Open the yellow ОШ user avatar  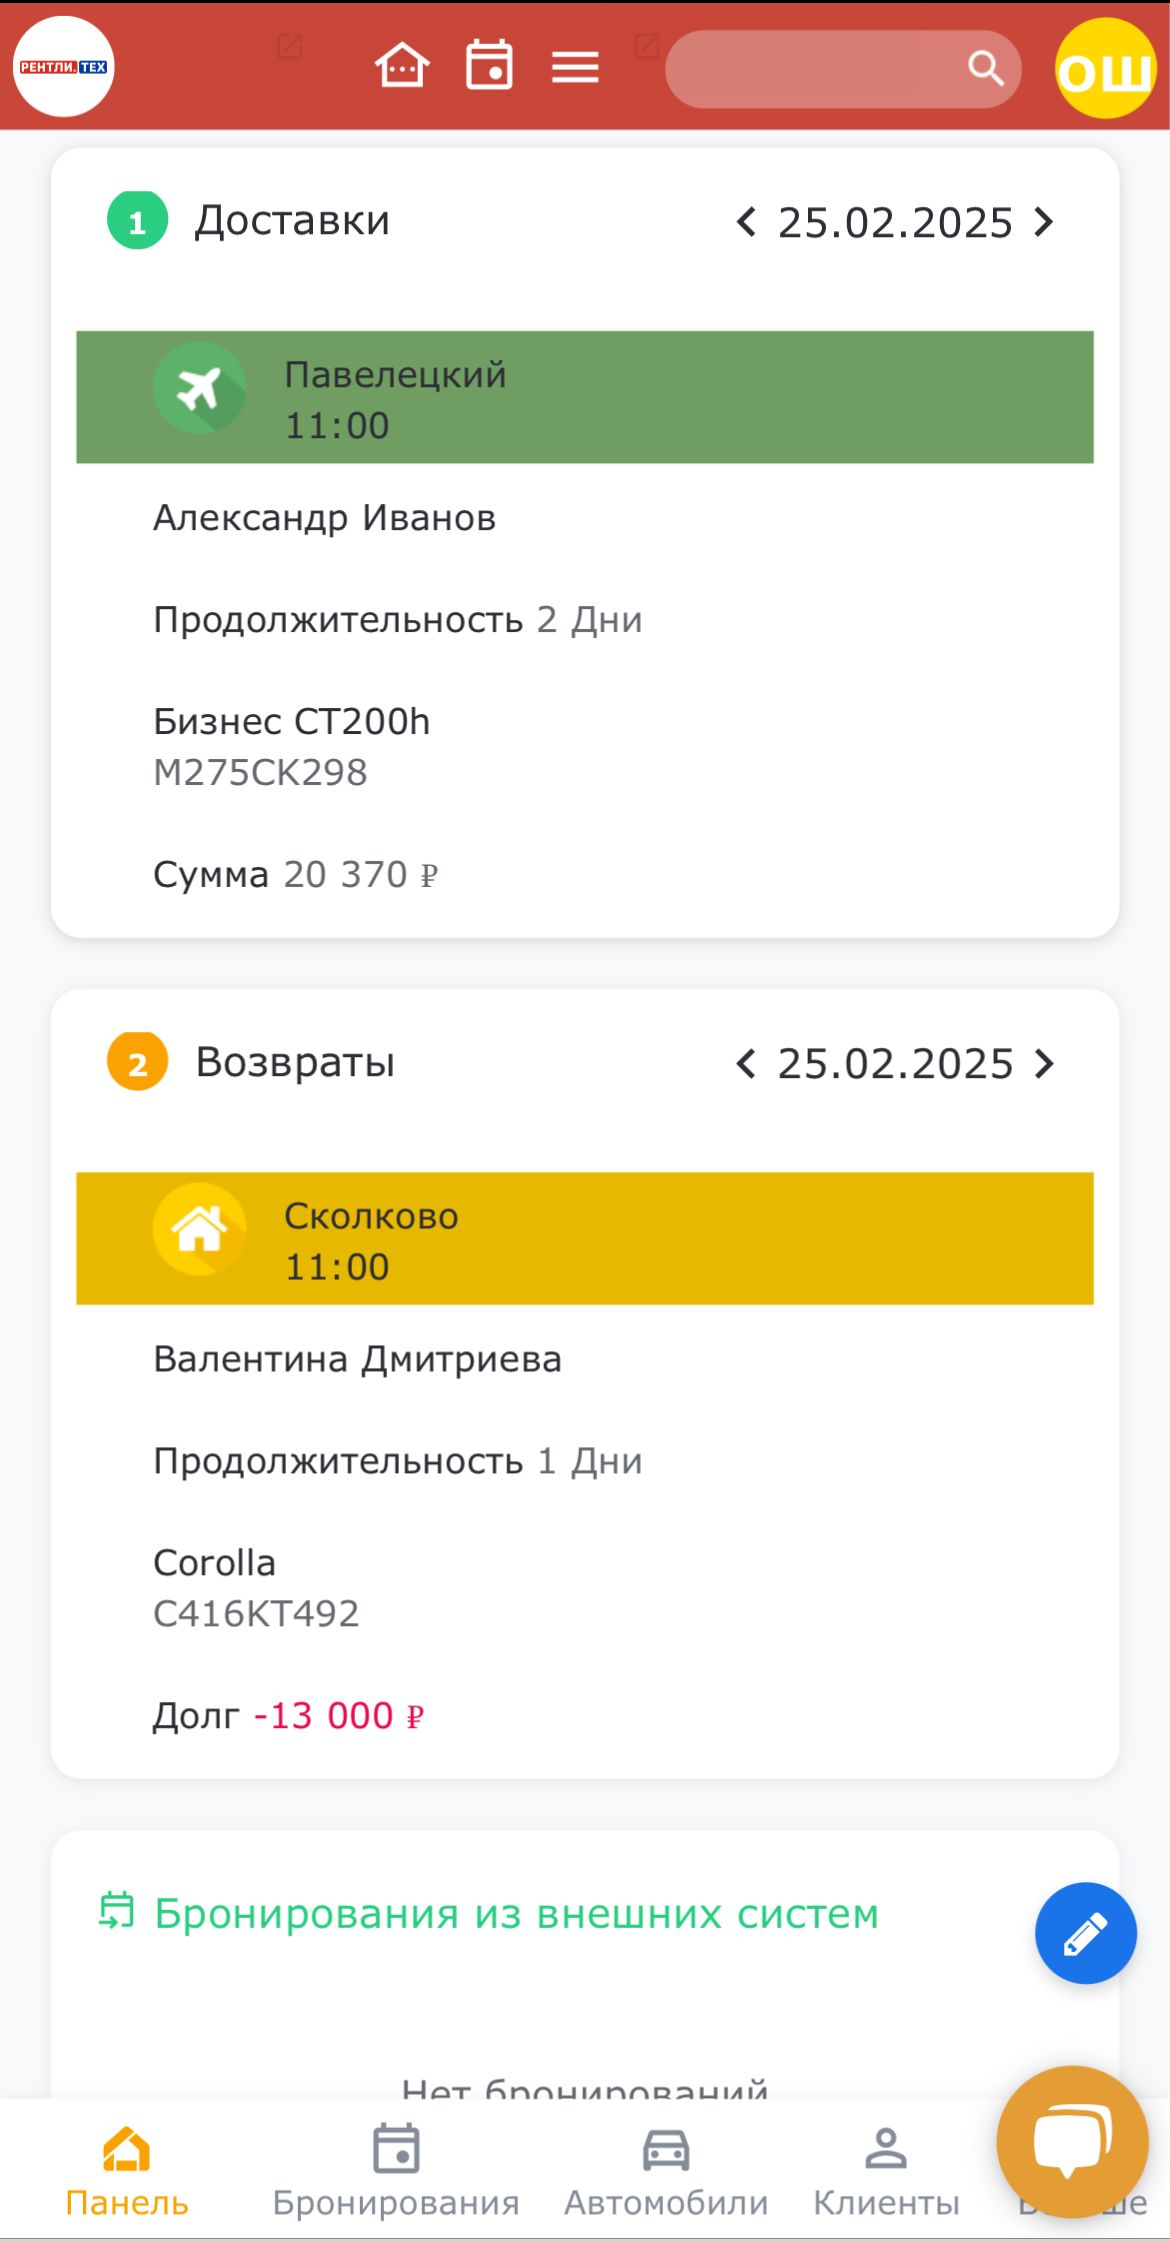[1105, 68]
